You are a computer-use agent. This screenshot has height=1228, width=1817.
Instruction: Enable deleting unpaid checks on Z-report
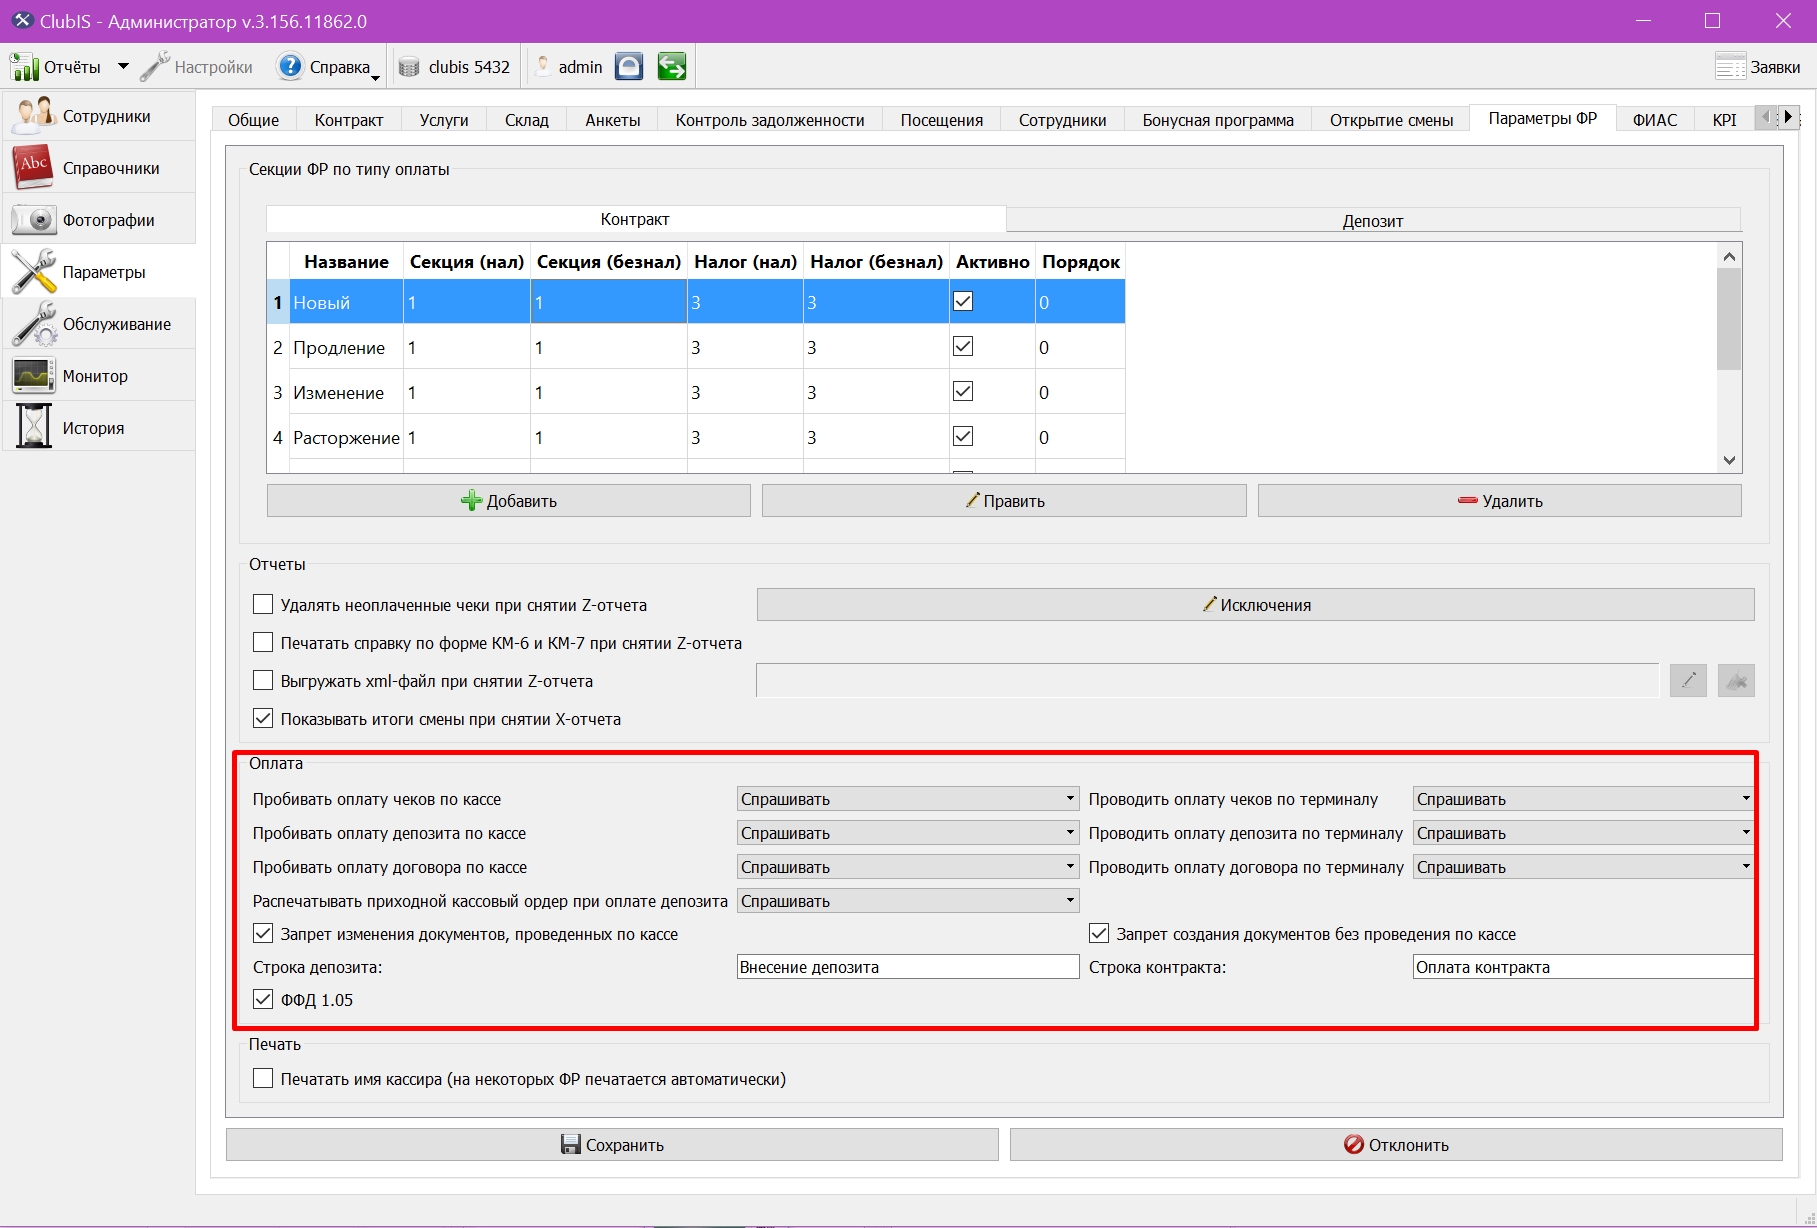coord(263,604)
